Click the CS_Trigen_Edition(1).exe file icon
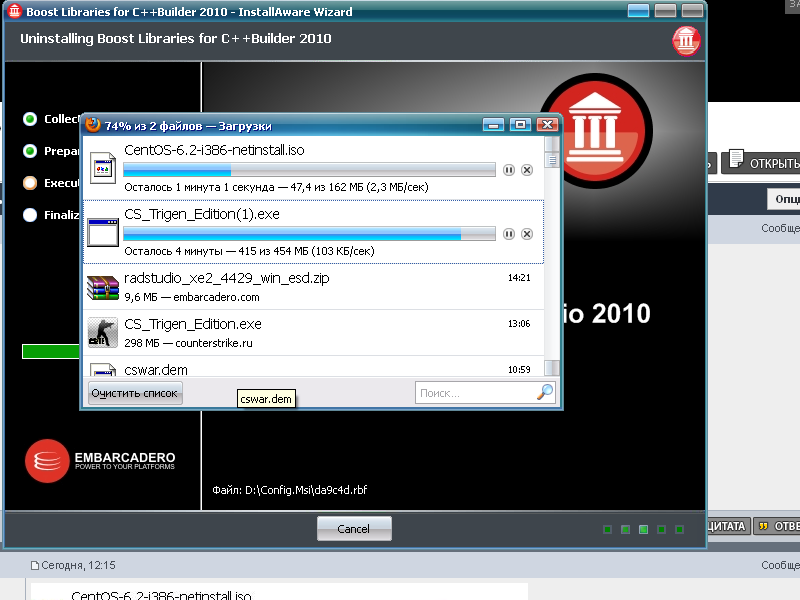Image resolution: width=800 pixels, height=600 pixels. (x=103, y=232)
